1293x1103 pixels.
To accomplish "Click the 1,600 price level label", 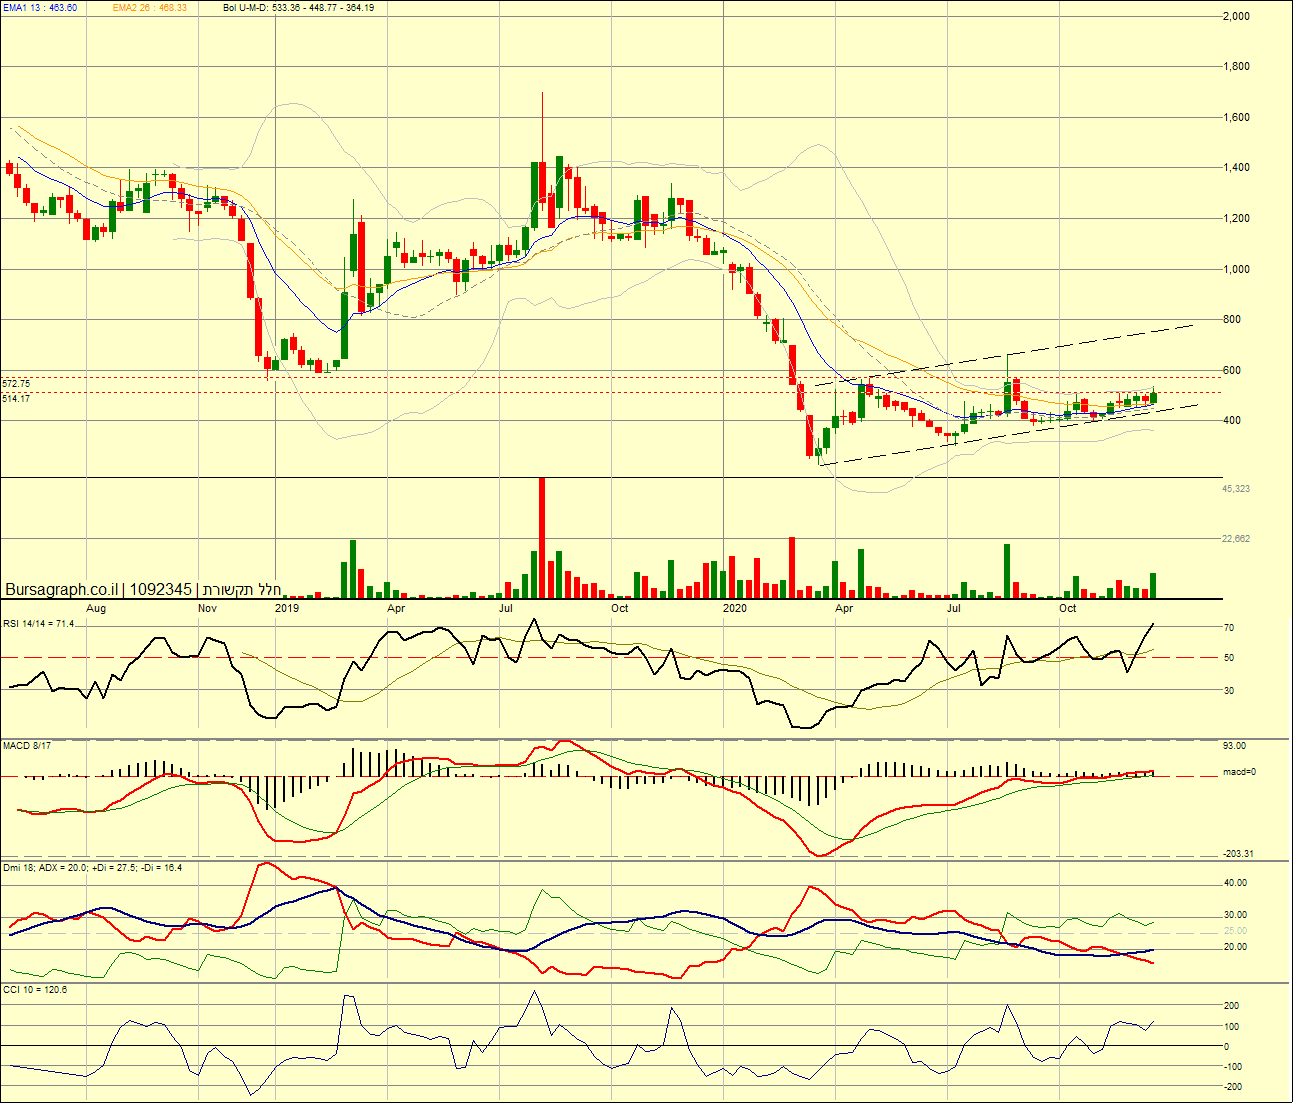I will point(1236,117).
